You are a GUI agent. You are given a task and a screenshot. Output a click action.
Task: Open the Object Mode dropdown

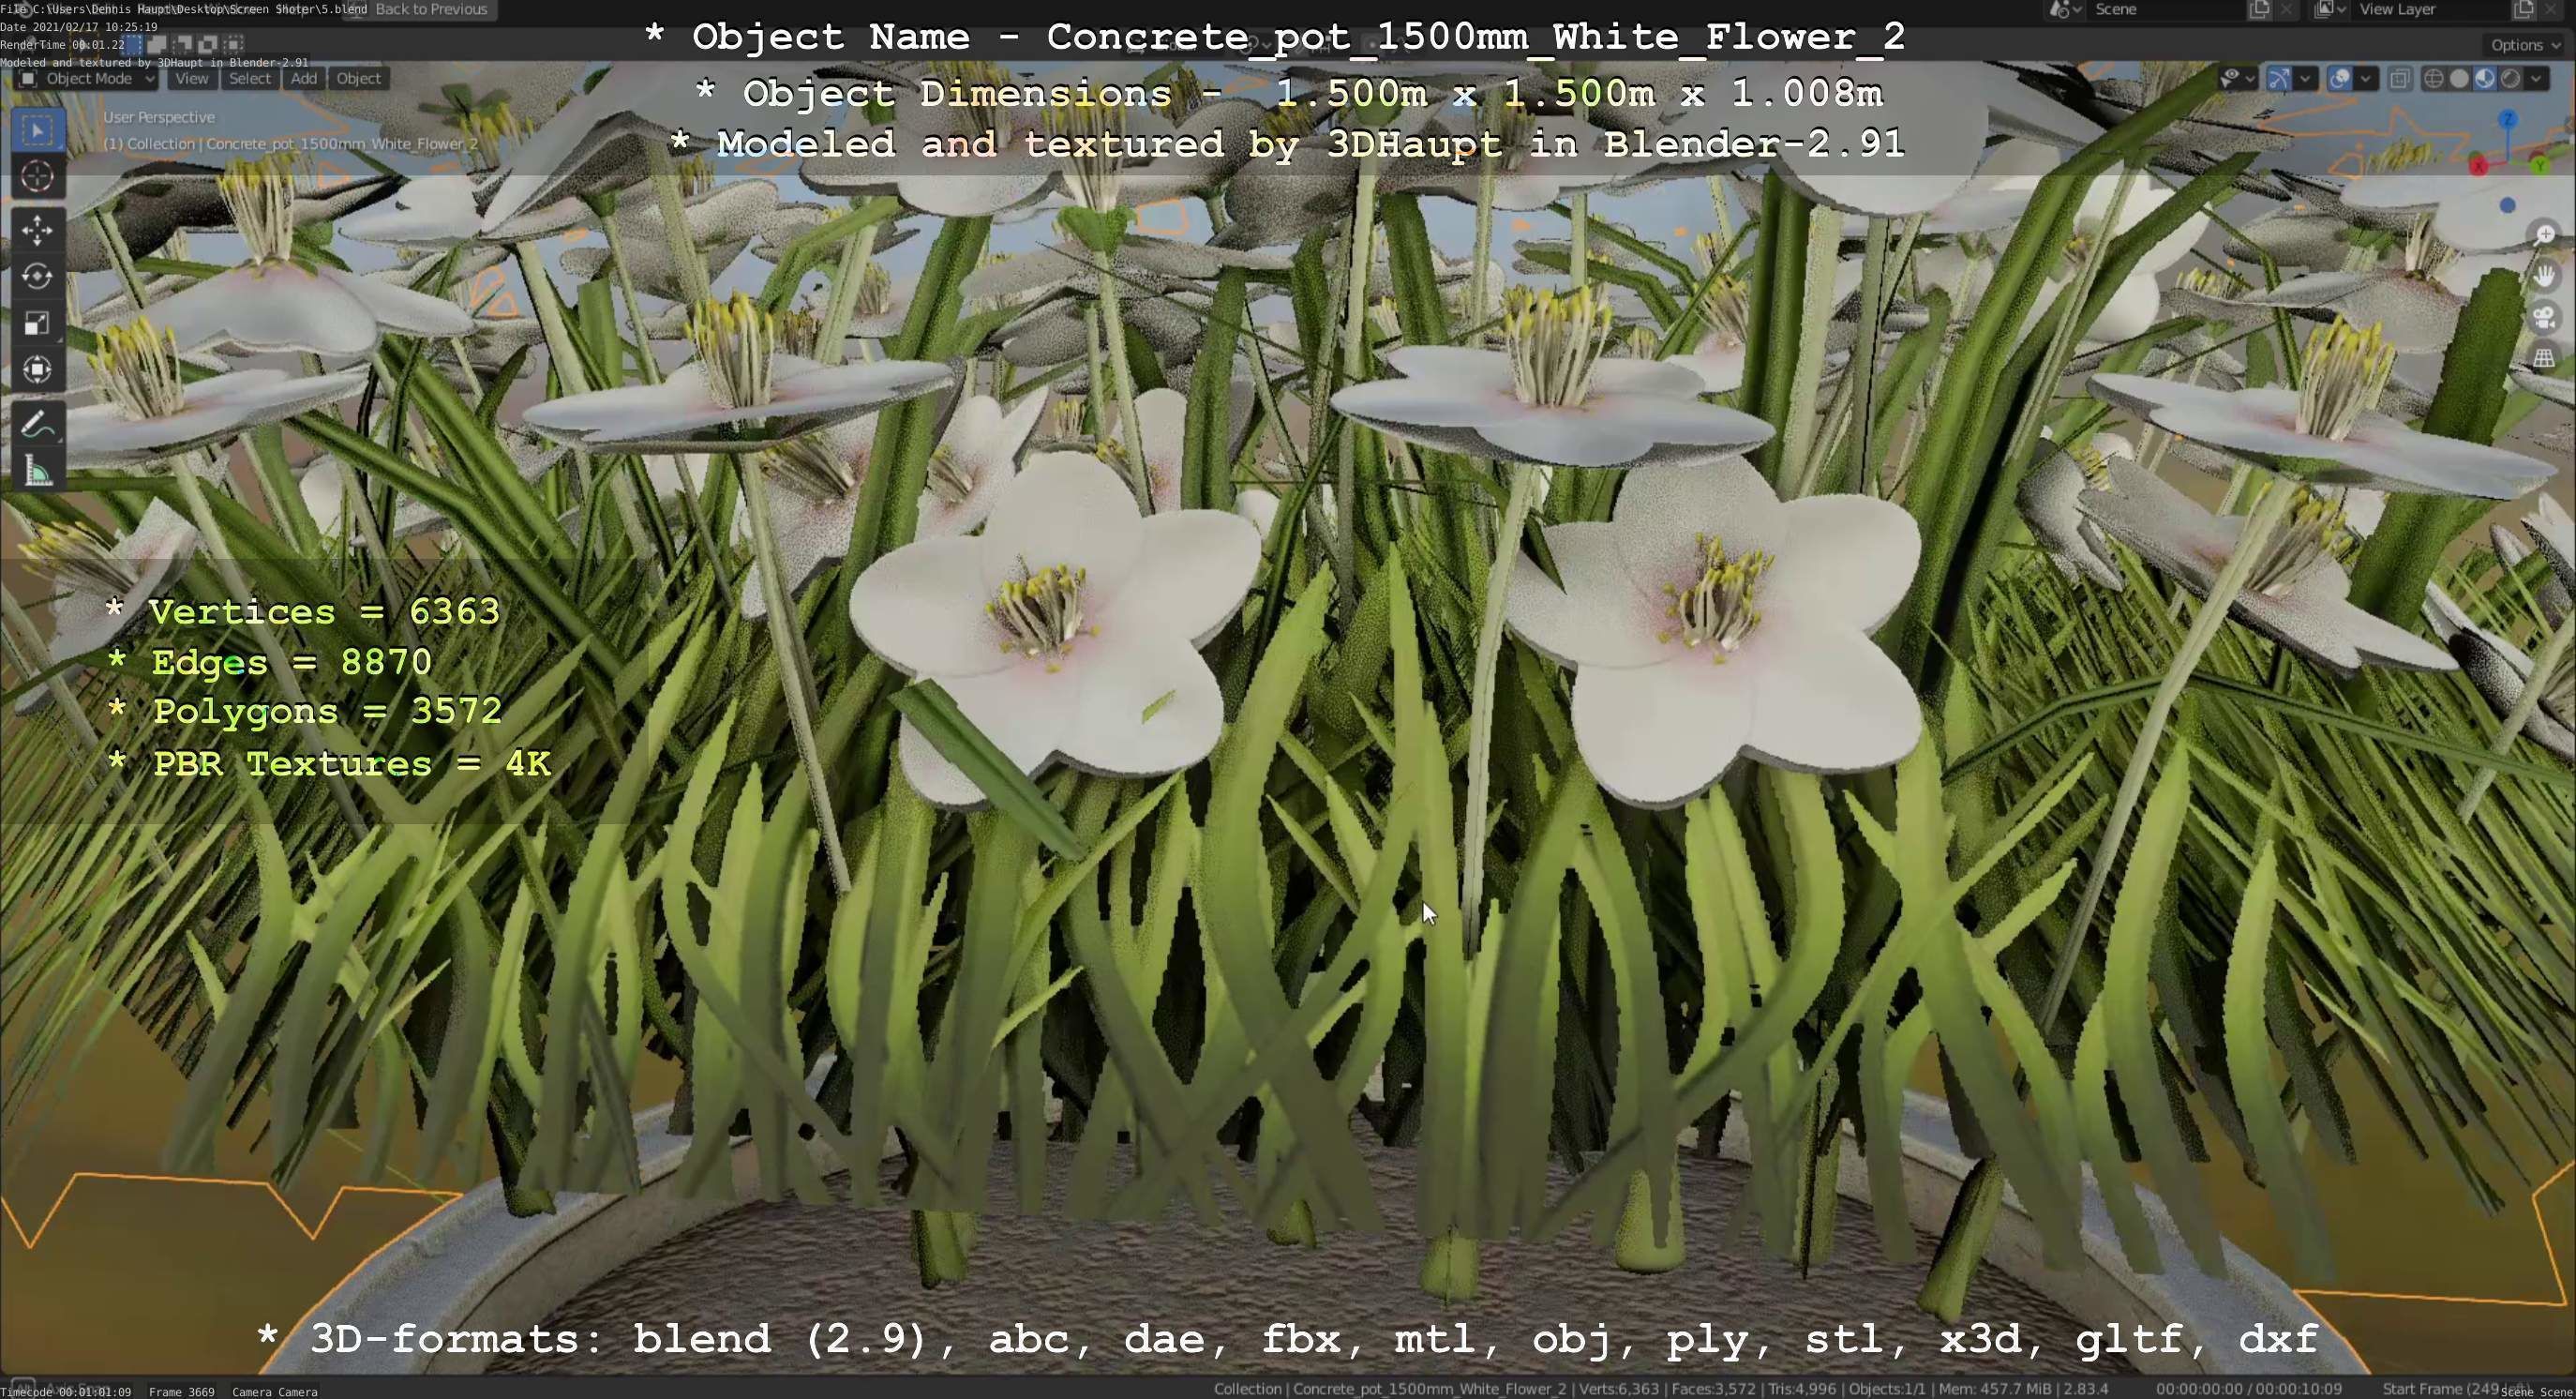coord(88,79)
